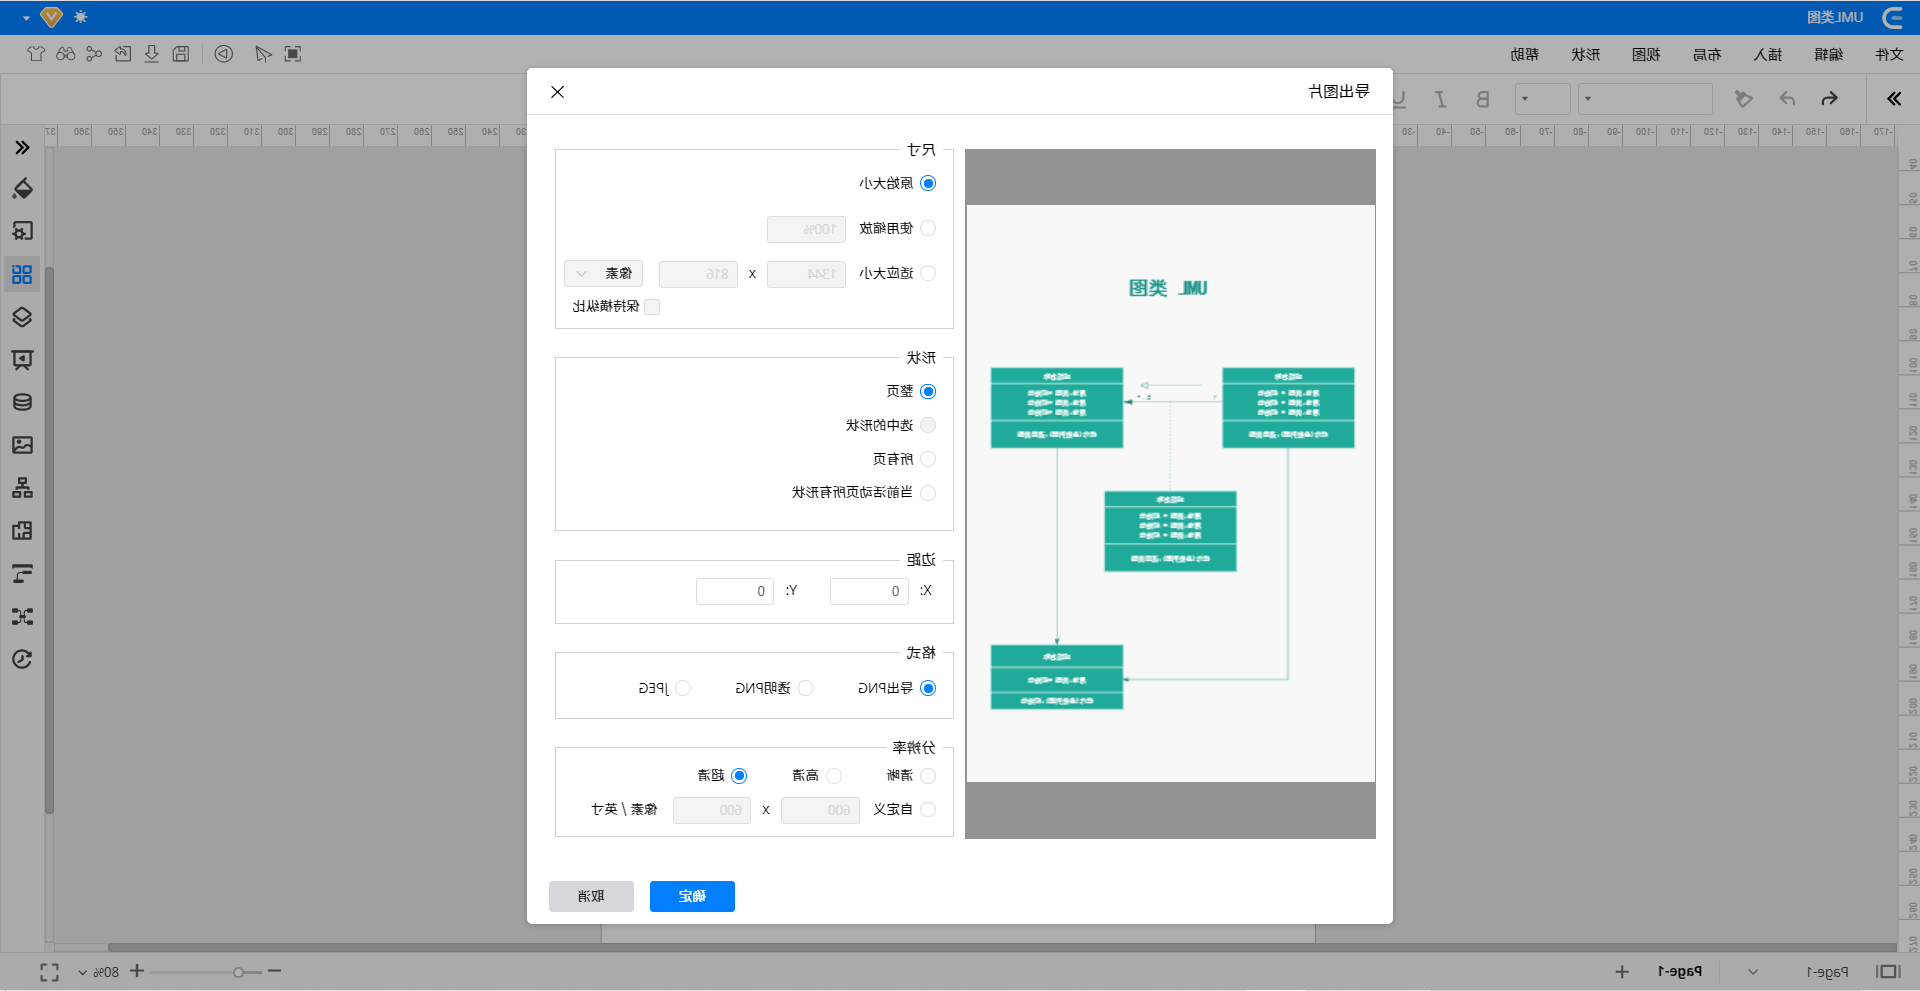Save using the floppy disk icon
This screenshot has width=1920, height=991.
point(181,54)
